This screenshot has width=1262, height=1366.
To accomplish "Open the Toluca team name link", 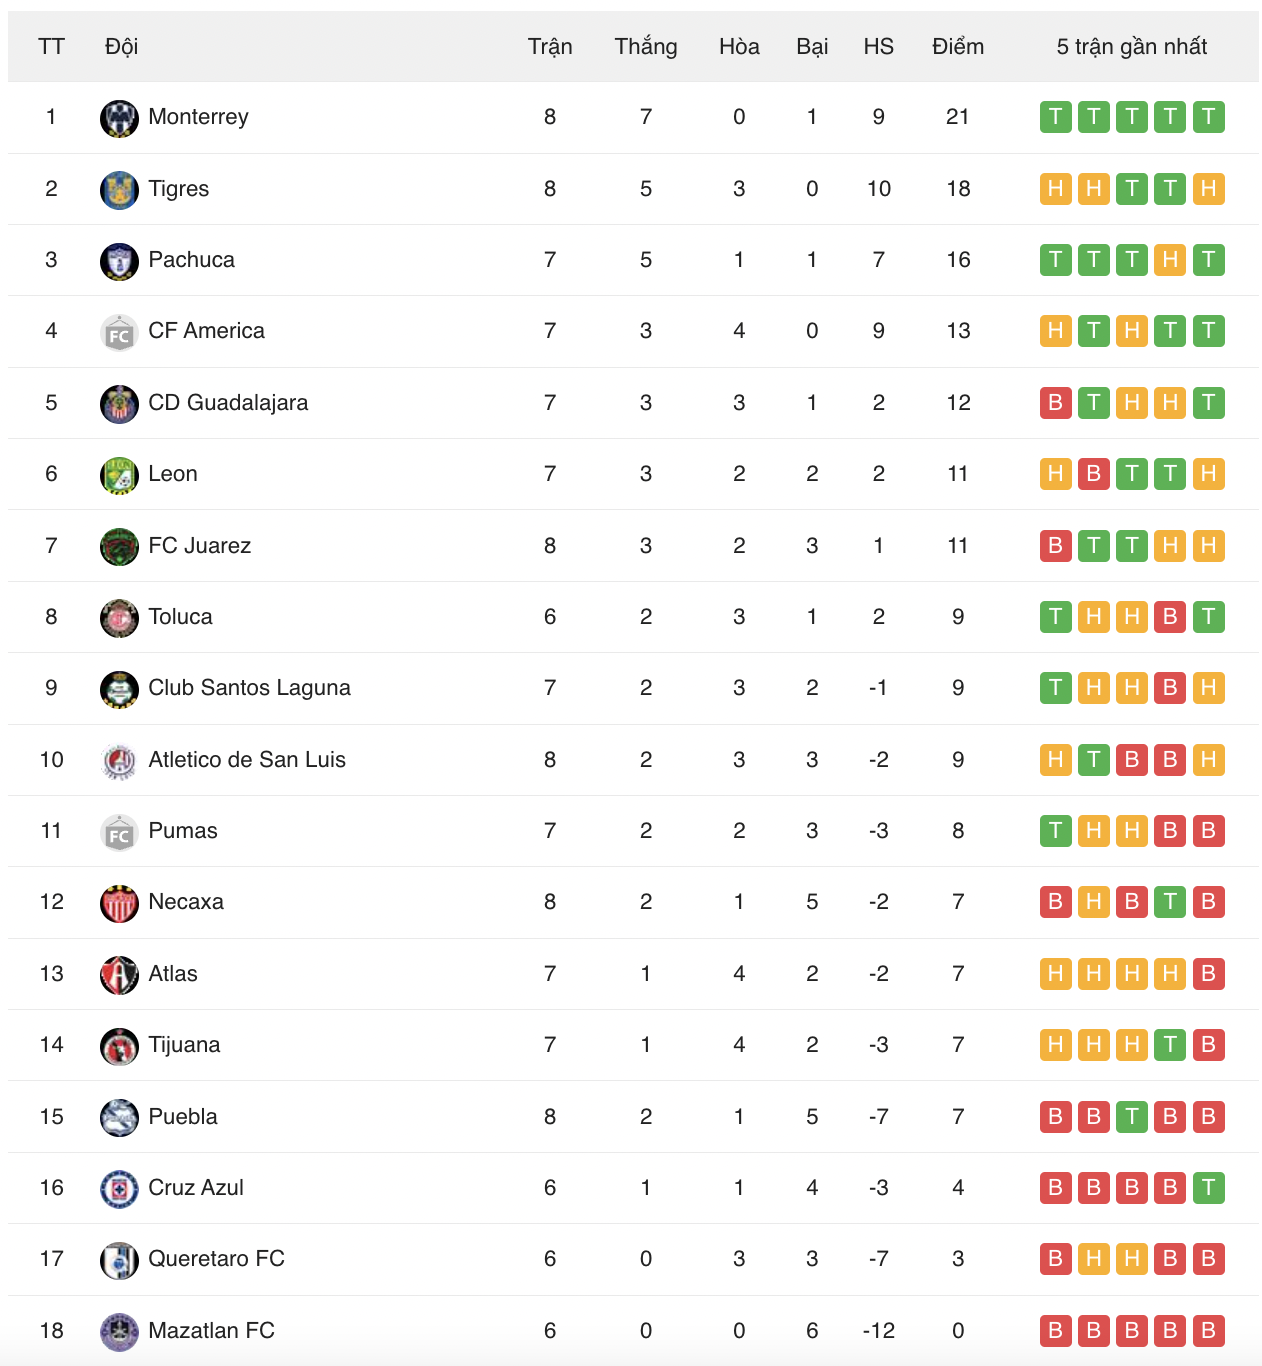I will pyautogui.click(x=180, y=617).
